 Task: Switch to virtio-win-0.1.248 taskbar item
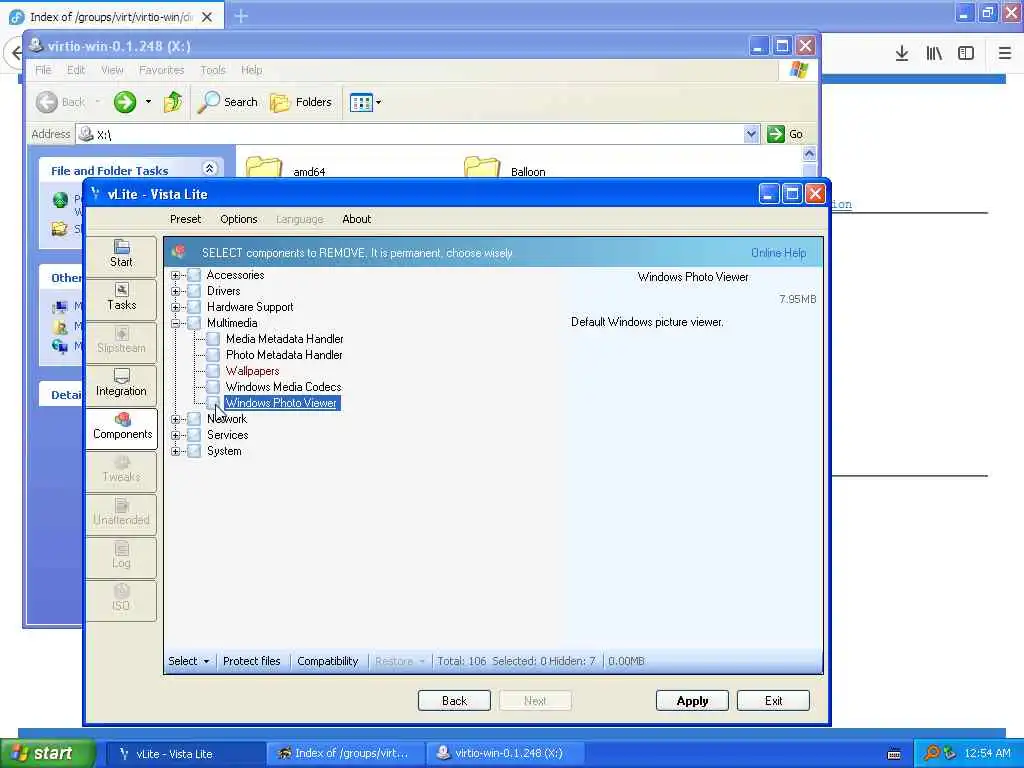(x=505, y=753)
